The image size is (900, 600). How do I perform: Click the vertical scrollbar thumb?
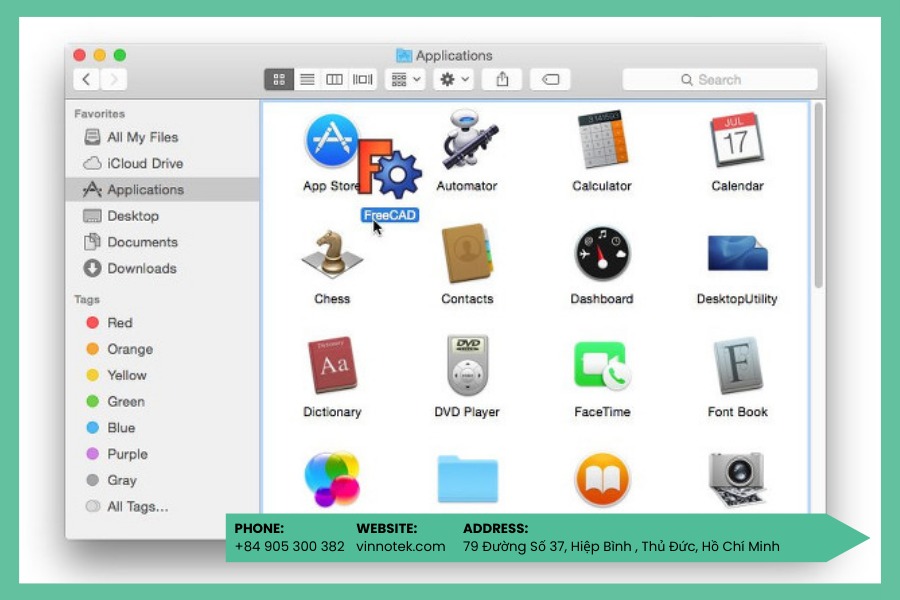tap(818, 195)
